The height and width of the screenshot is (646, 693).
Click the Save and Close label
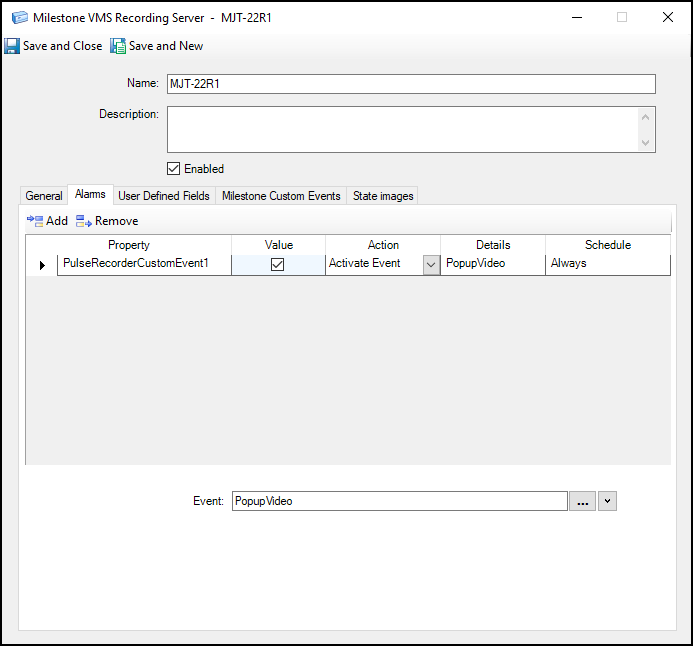pyautogui.click(x=62, y=46)
